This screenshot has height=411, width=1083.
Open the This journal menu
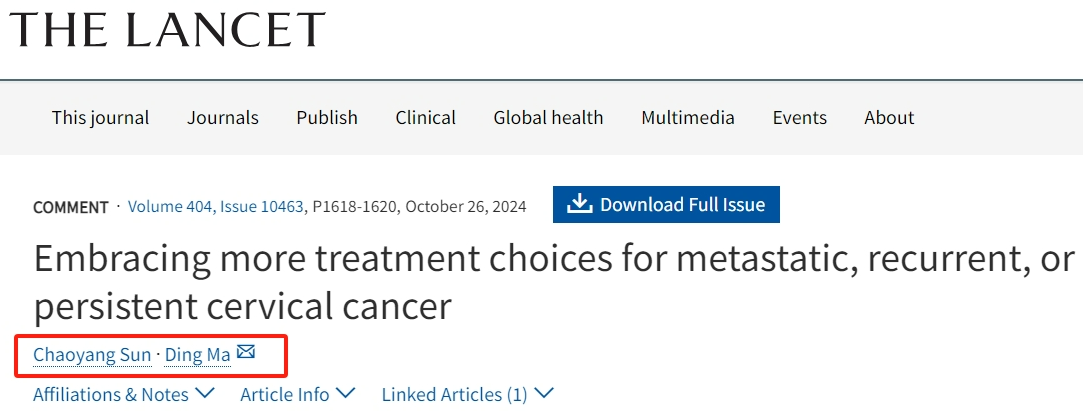(x=100, y=117)
